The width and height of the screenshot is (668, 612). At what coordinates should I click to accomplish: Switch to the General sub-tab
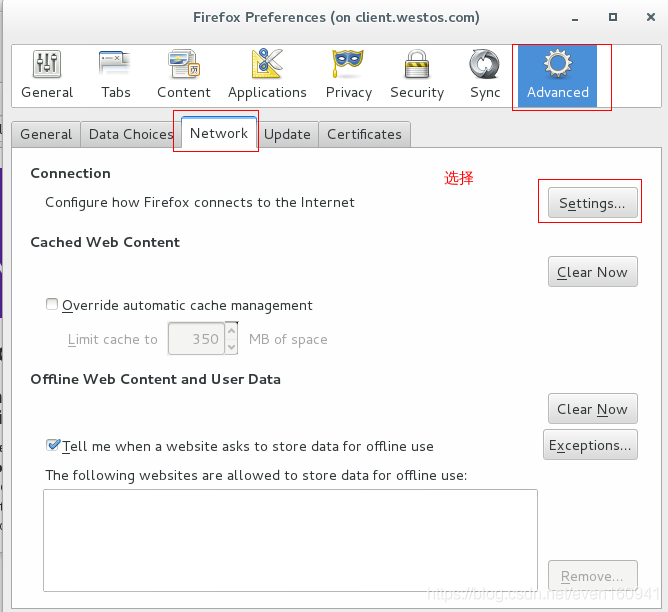(46, 135)
